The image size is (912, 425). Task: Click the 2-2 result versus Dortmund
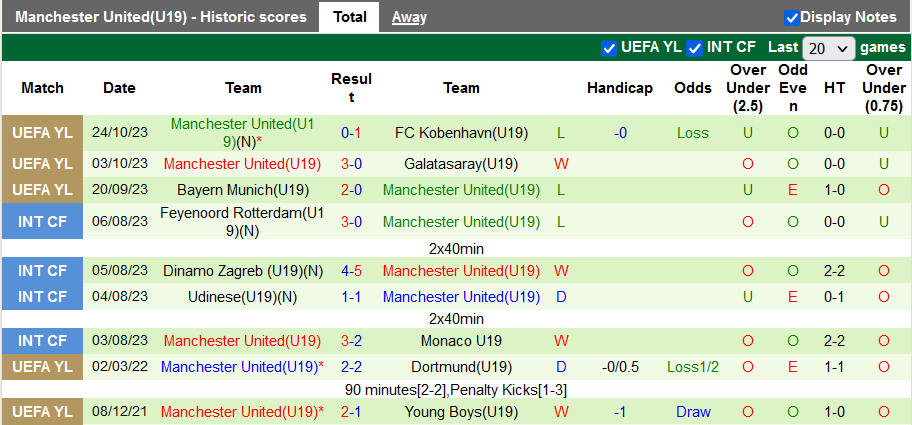(351, 367)
